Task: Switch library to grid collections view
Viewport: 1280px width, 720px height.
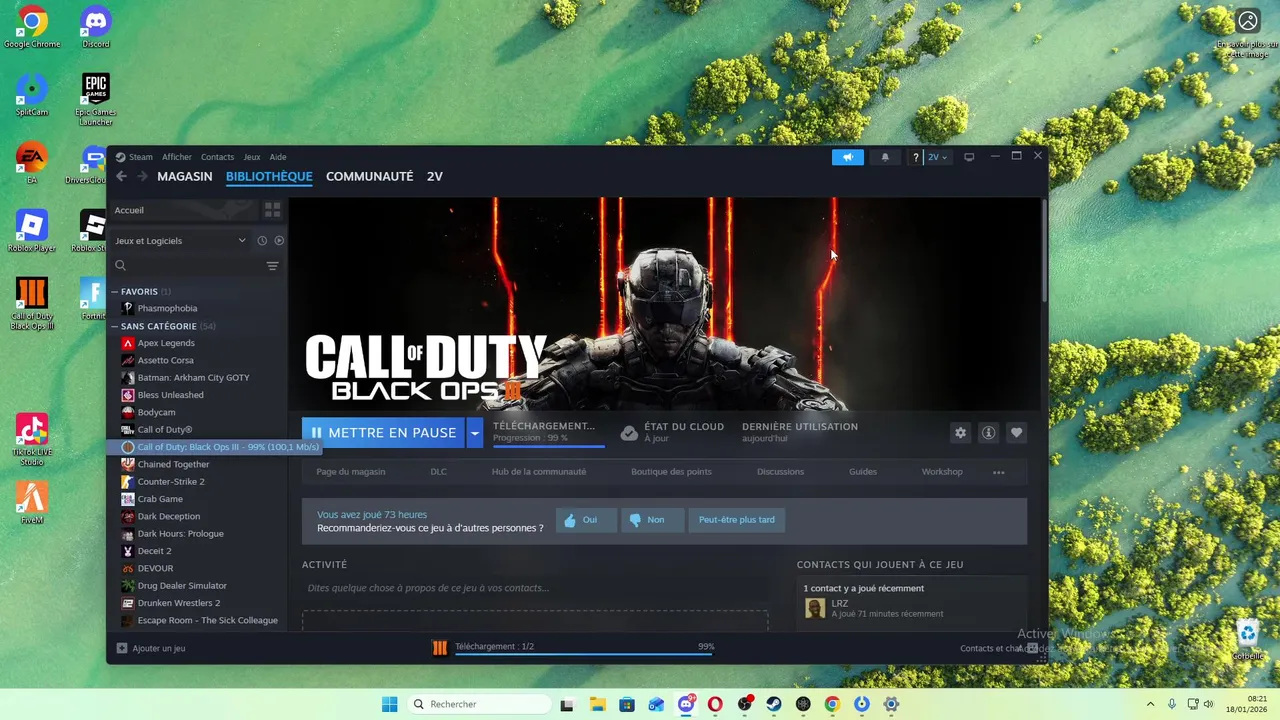Action: coord(272,210)
